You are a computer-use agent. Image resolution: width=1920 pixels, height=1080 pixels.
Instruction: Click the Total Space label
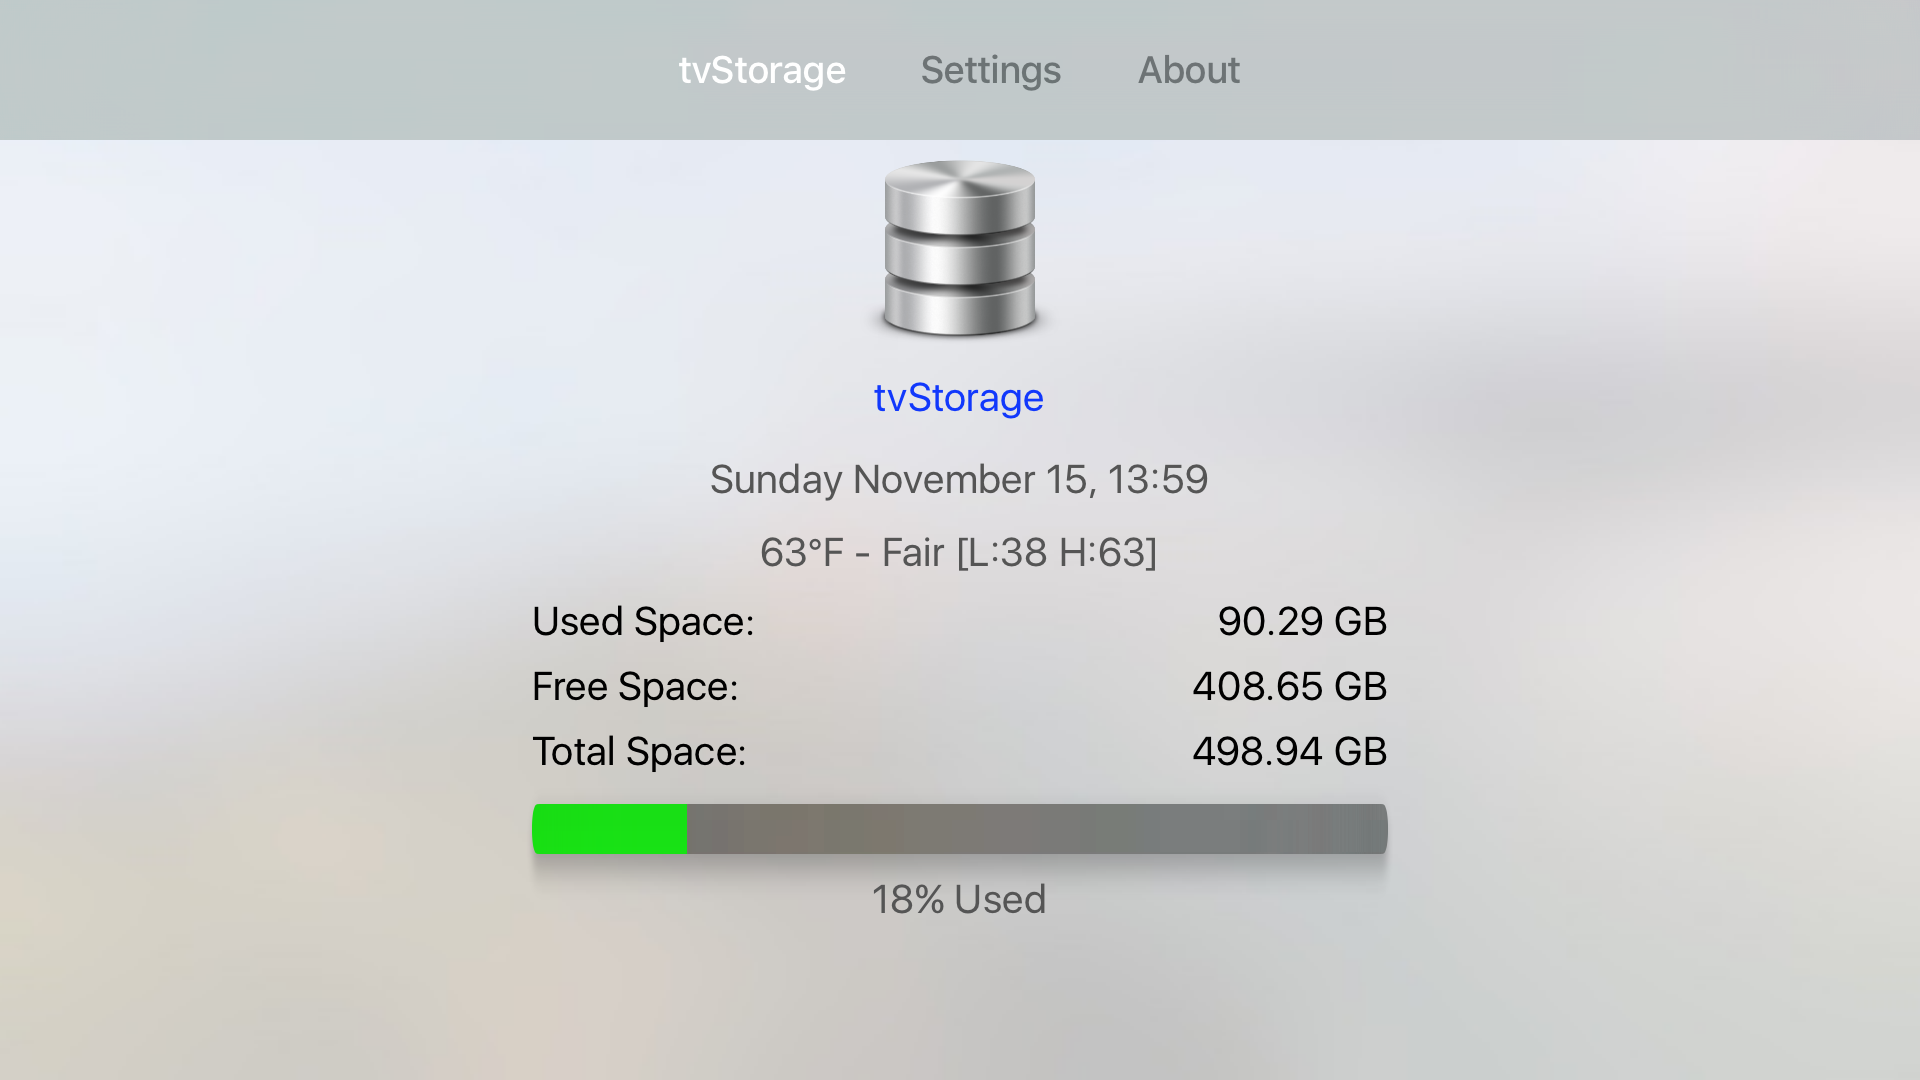pos(639,752)
